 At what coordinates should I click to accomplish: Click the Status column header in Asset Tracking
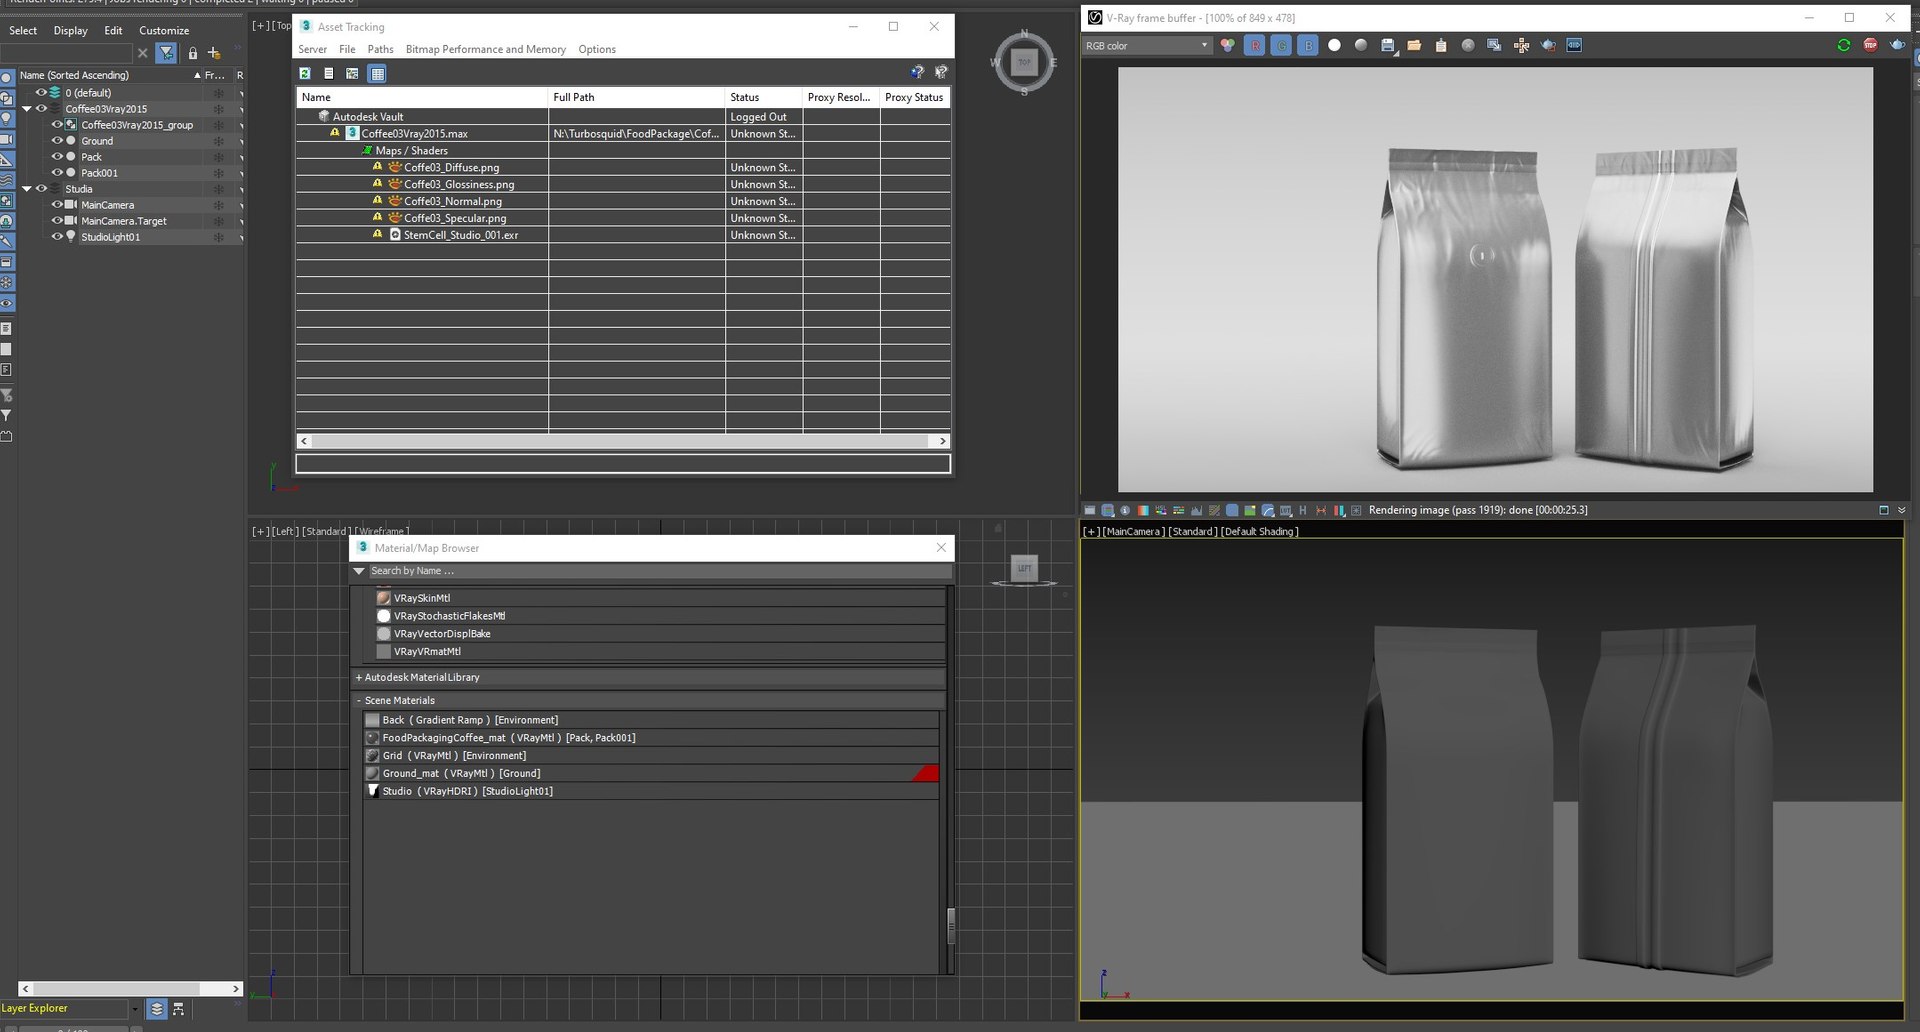point(764,97)
